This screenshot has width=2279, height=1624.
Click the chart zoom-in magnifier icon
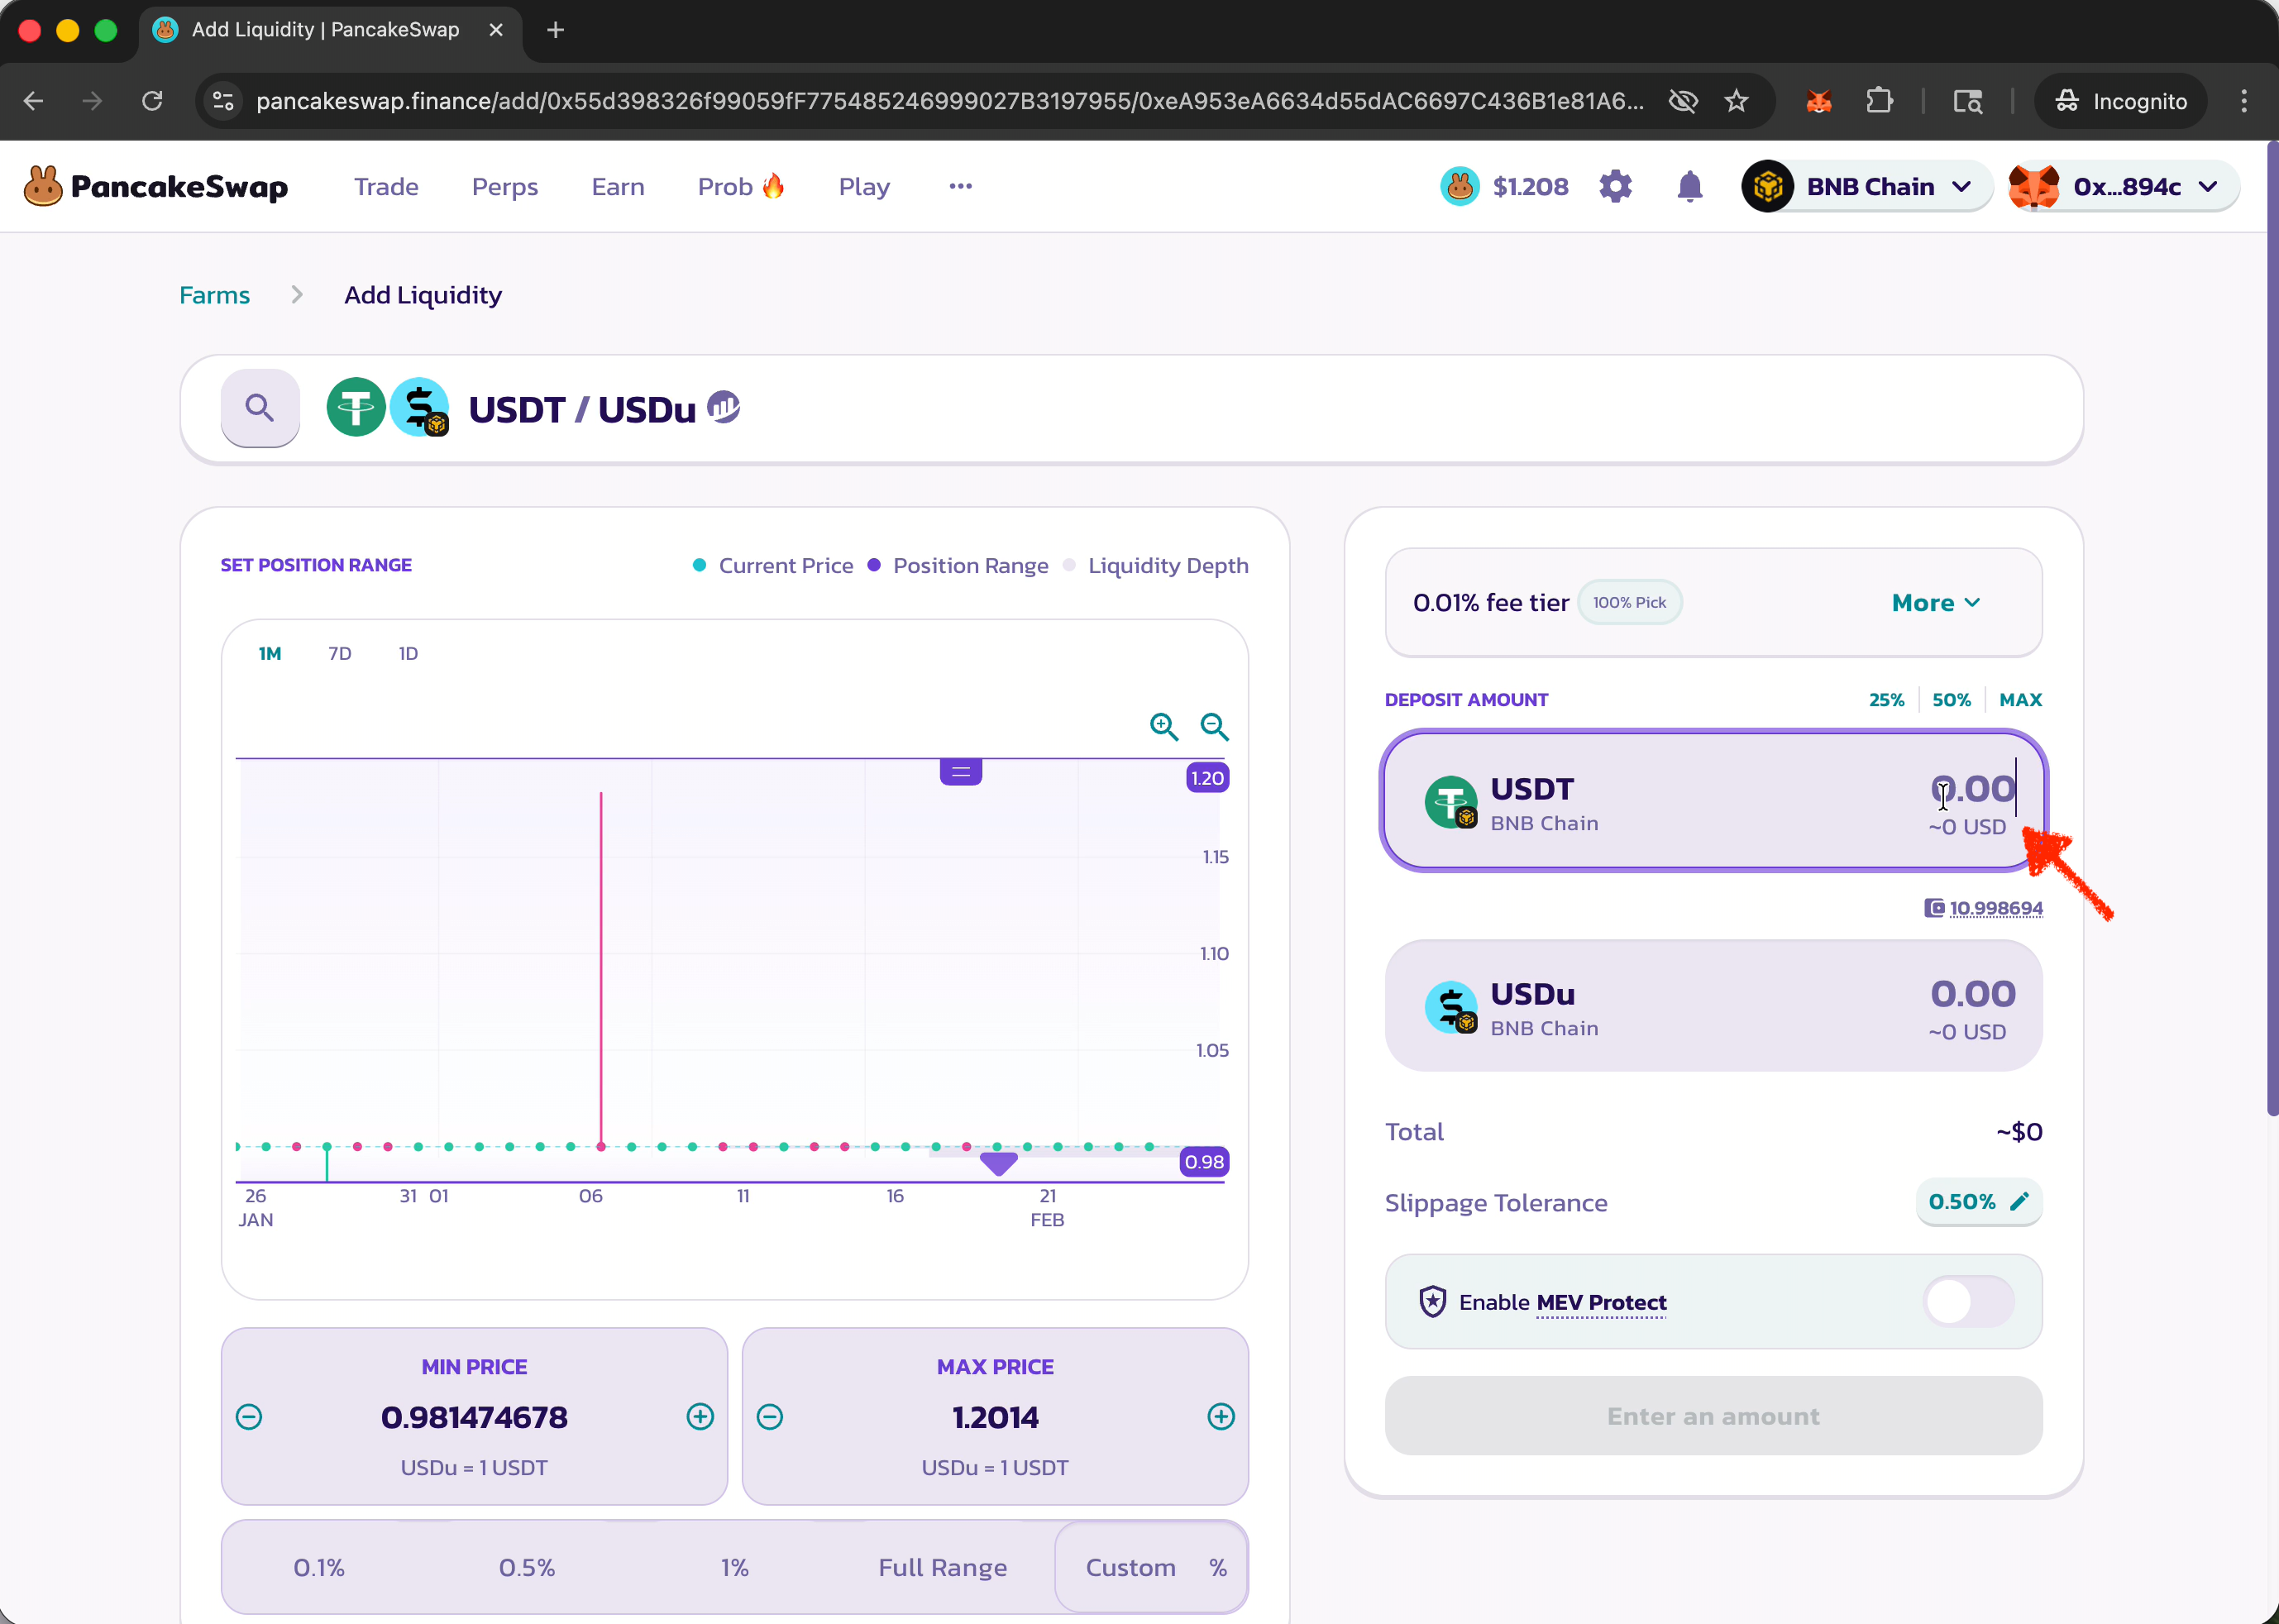tap(1163, 726)
